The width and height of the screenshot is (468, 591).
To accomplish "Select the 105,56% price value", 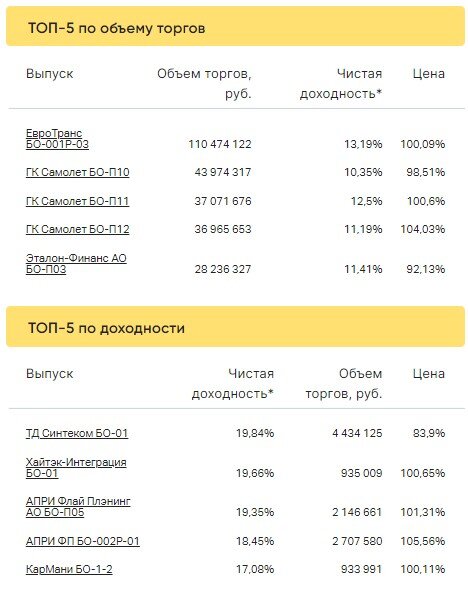I will [x=423, y=541].
